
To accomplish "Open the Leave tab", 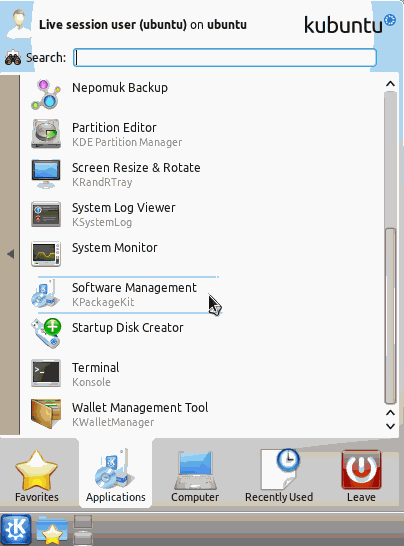I will coord(361,476).
